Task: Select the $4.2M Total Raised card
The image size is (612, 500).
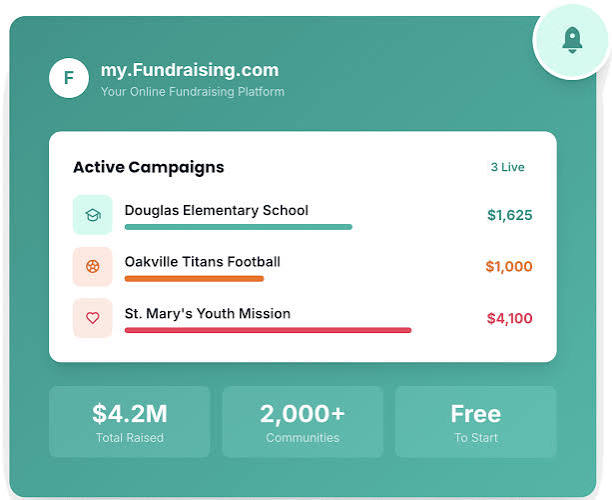Action: click(x=130, y=422)
